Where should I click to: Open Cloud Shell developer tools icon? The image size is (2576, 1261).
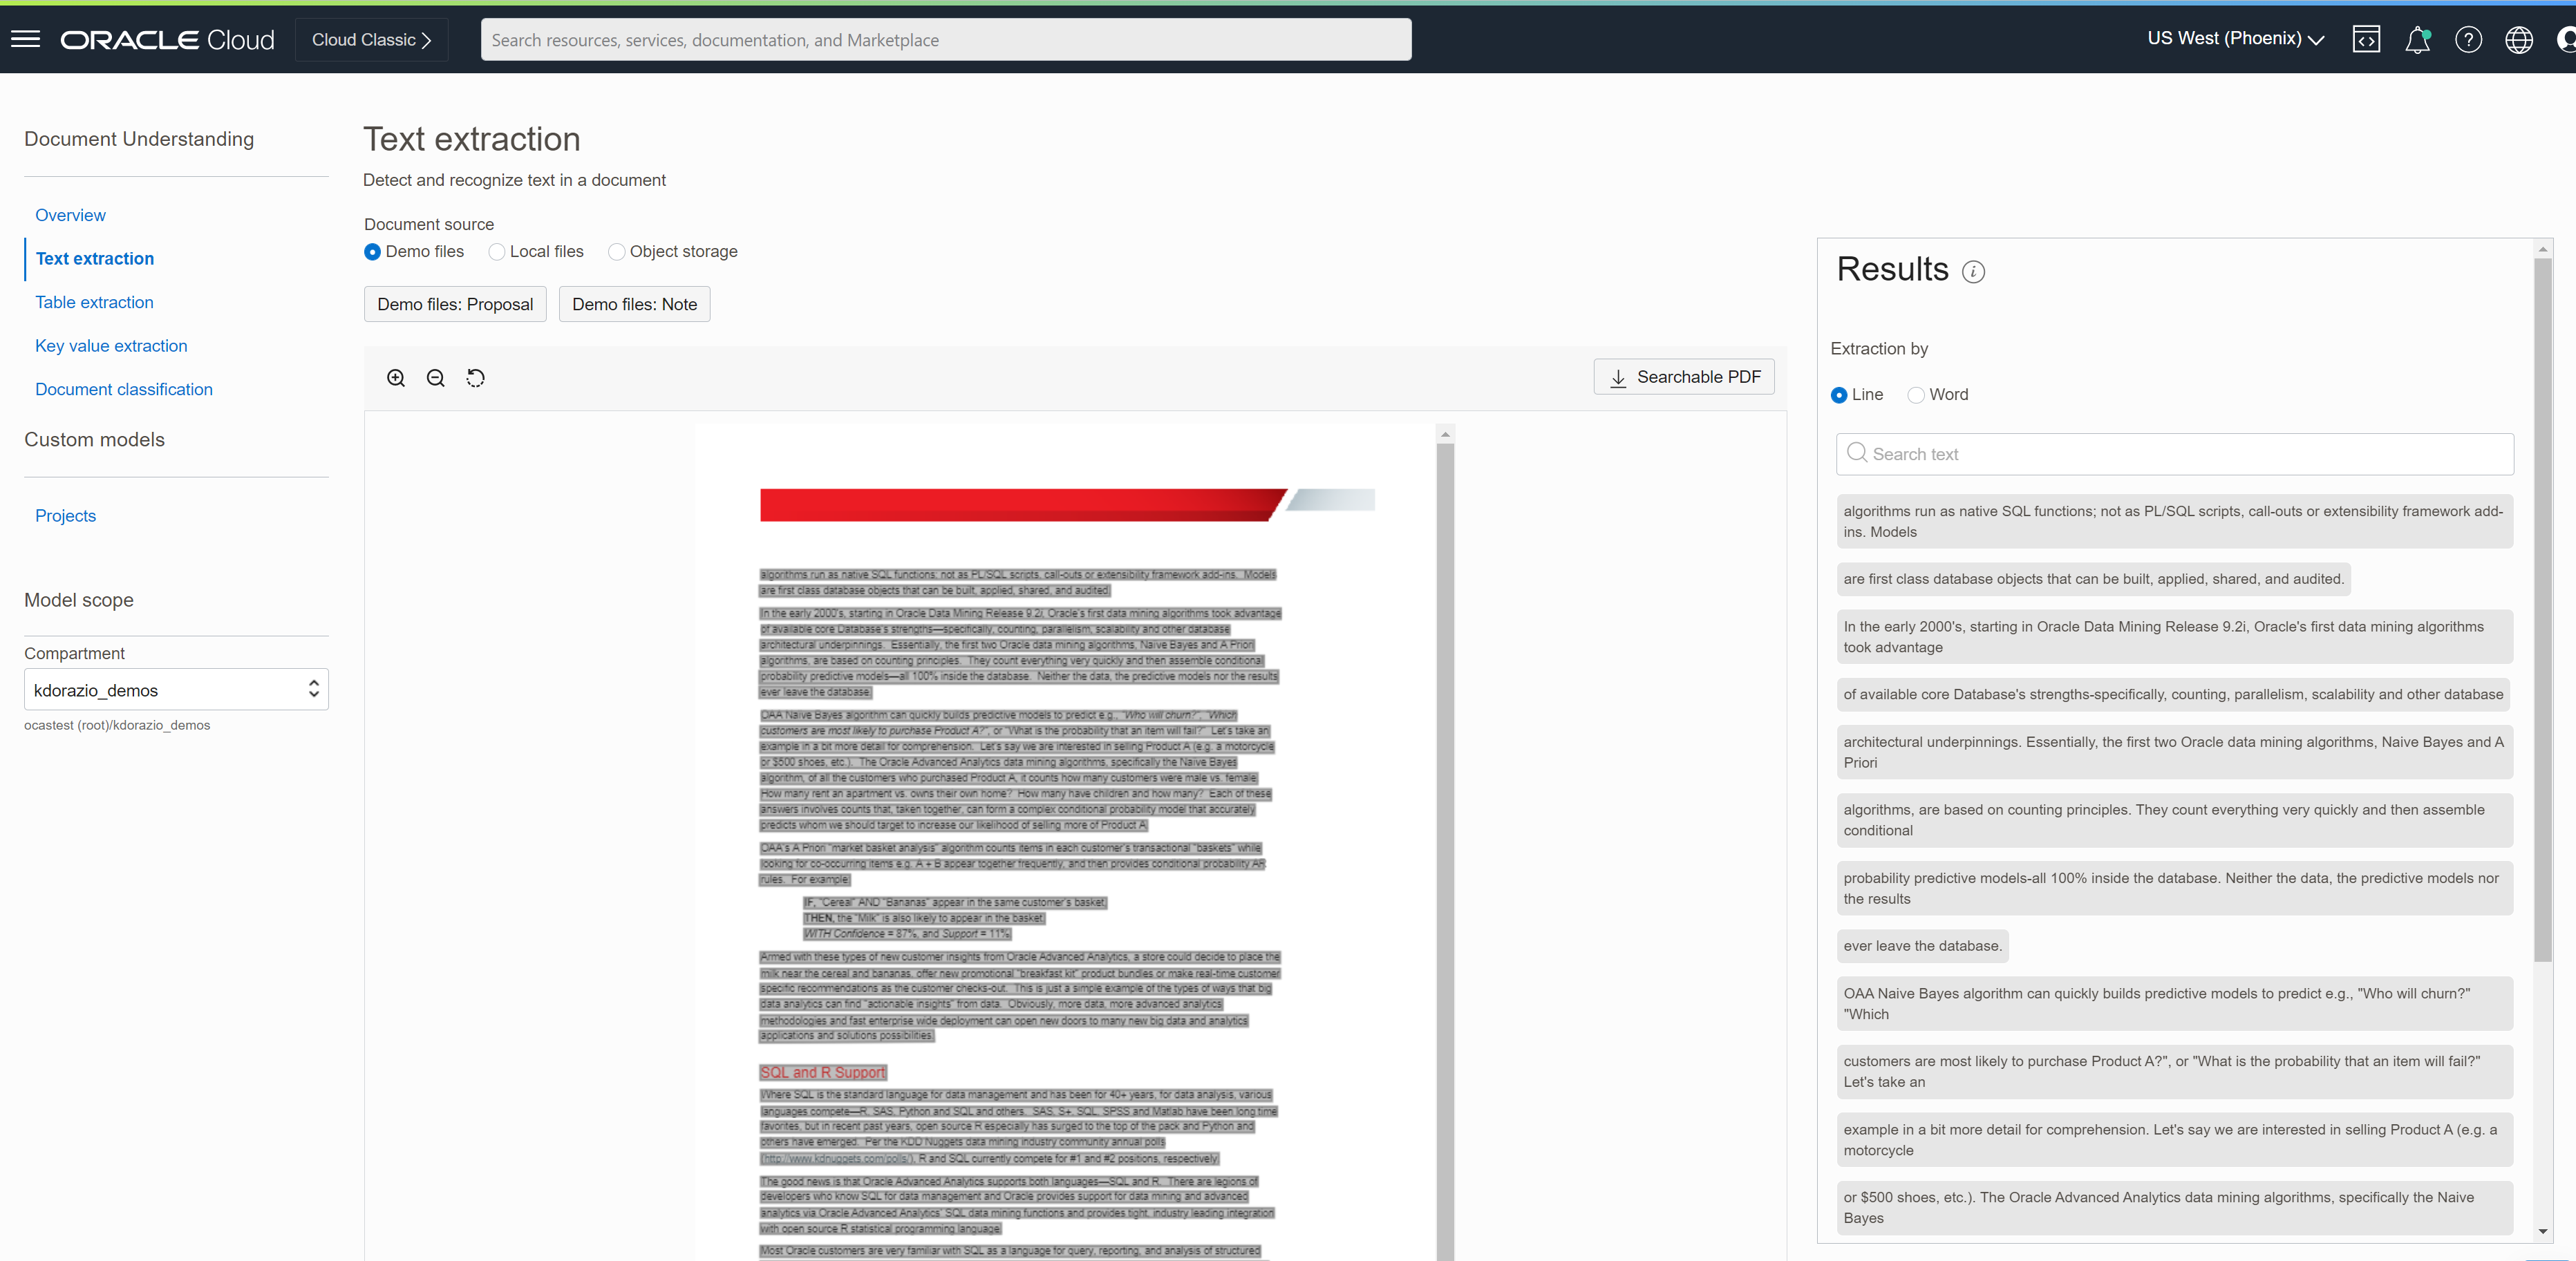point(2366,39)
